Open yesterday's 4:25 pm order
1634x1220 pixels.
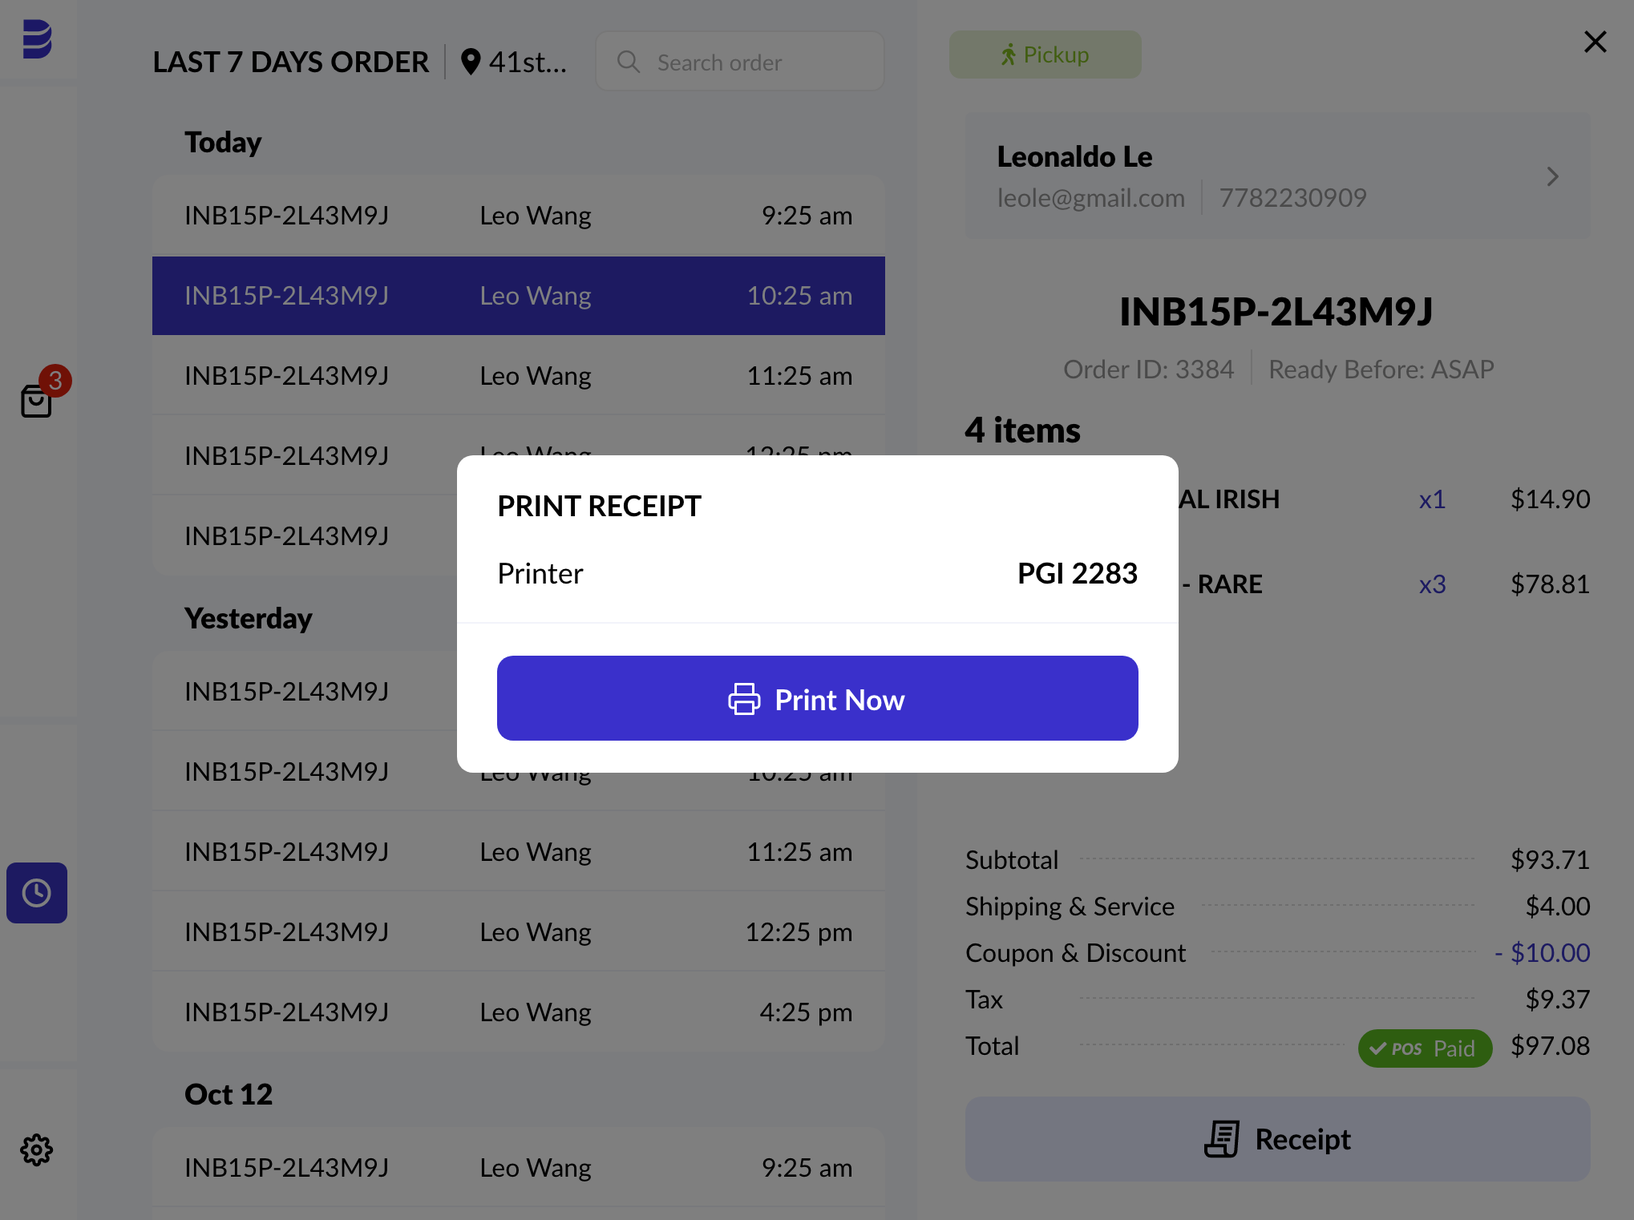pos(518,1011)
